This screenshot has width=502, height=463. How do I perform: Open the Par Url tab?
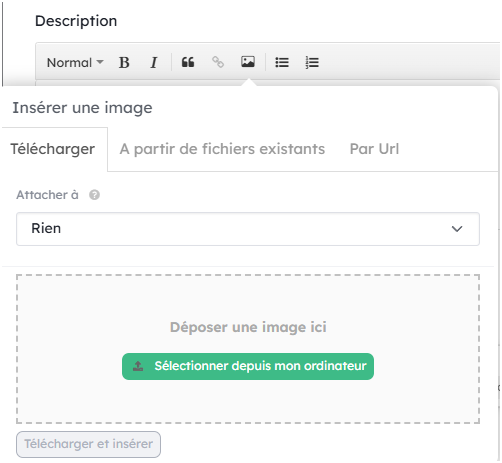click(374, 149)
